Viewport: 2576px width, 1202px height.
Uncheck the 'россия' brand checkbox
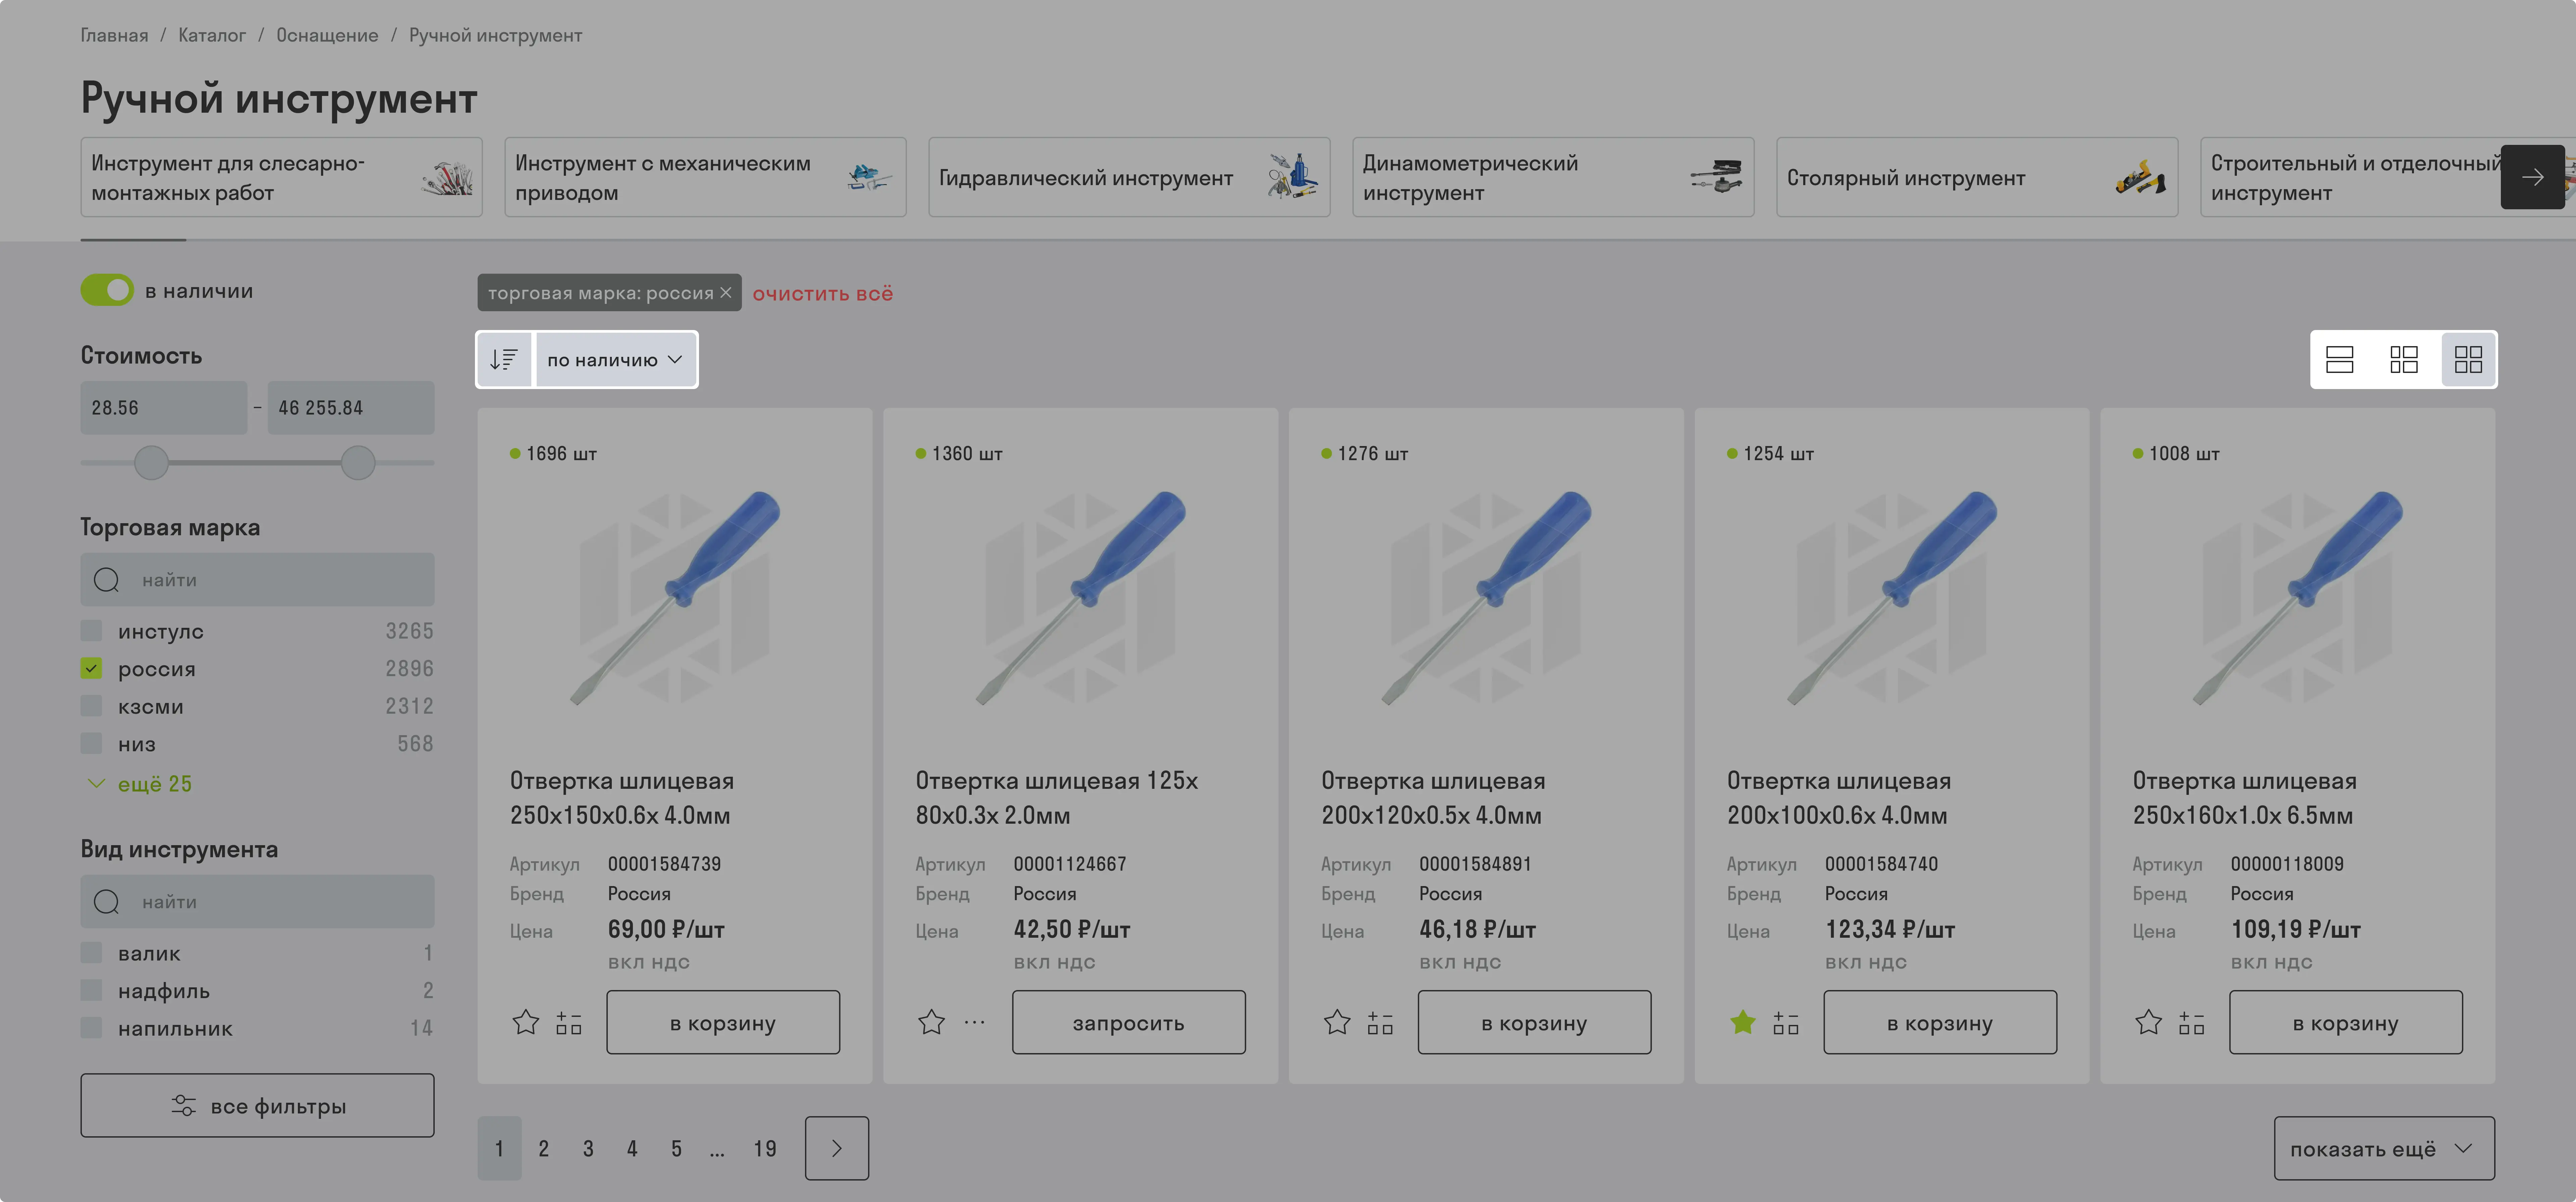click(91, 668)
